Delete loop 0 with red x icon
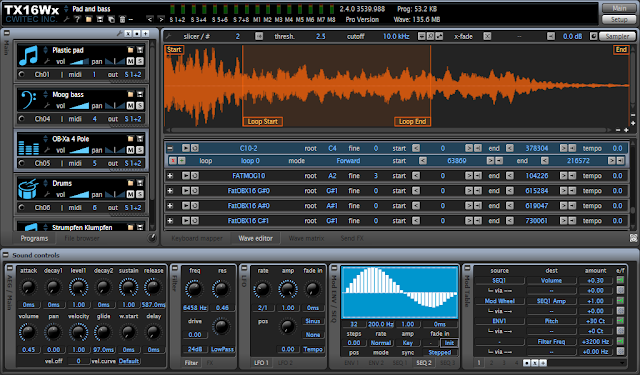This screenshot has width=640, height=375. coord(173,161)
